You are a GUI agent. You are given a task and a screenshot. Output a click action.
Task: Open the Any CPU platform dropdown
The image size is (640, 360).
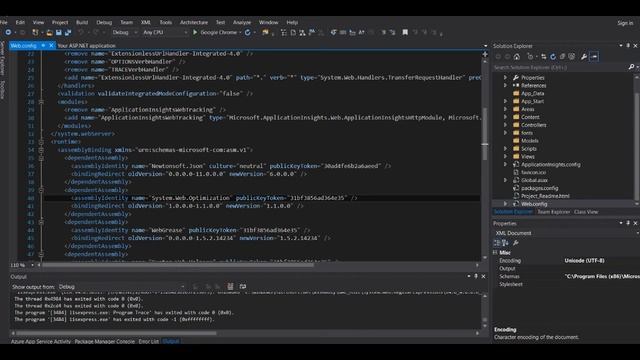pyautogui.click(x=165, y=32)
